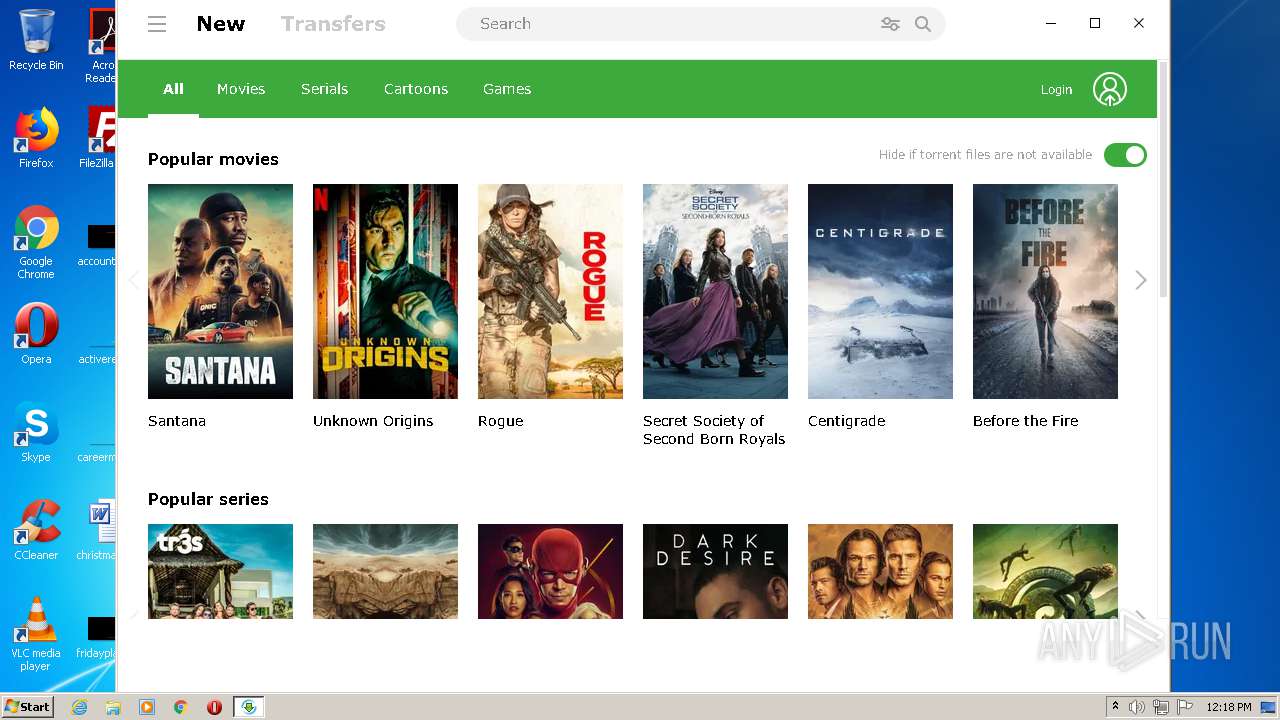Screen dimensions: 1280x720
Task: Open File Explorer from the taskbar
Action: click(113, 707)
